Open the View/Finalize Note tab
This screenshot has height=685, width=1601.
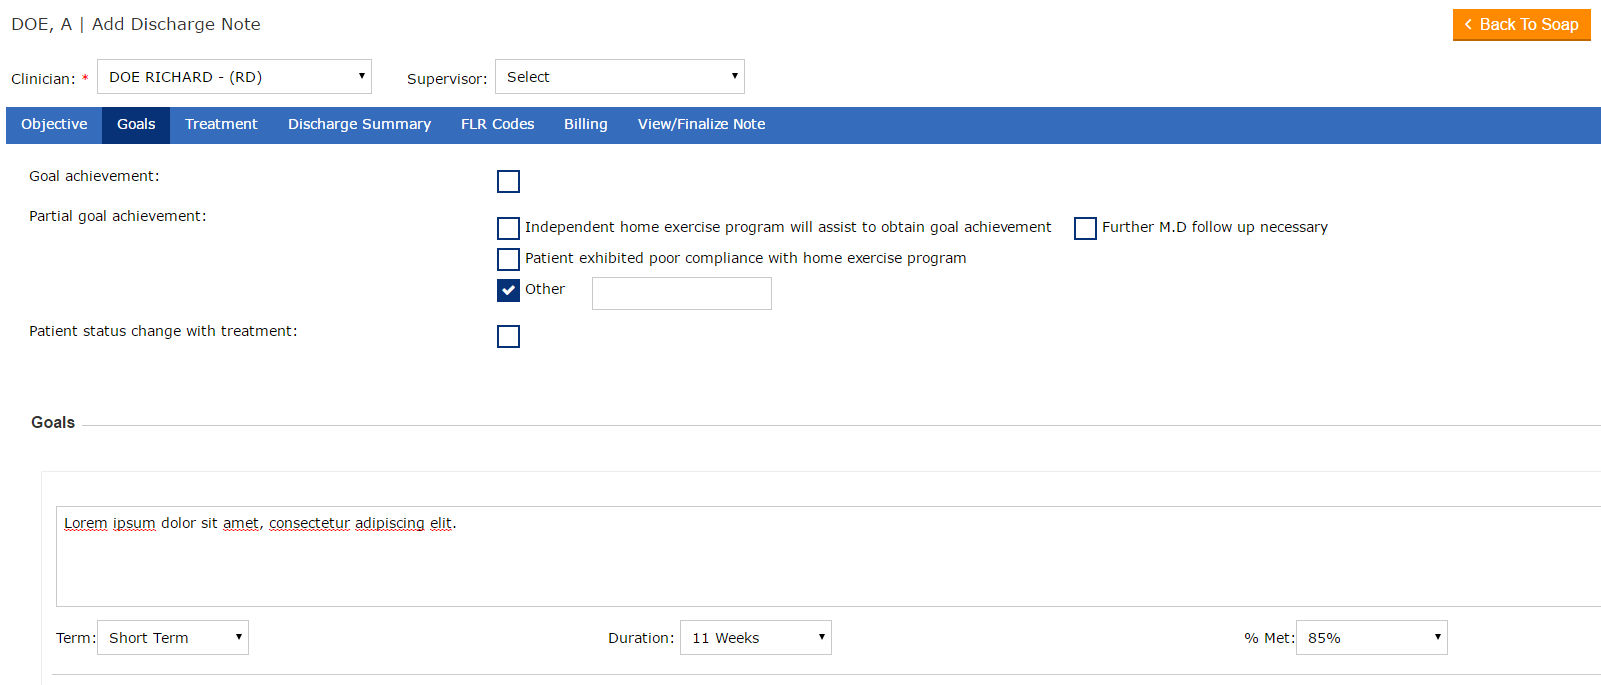701,125
